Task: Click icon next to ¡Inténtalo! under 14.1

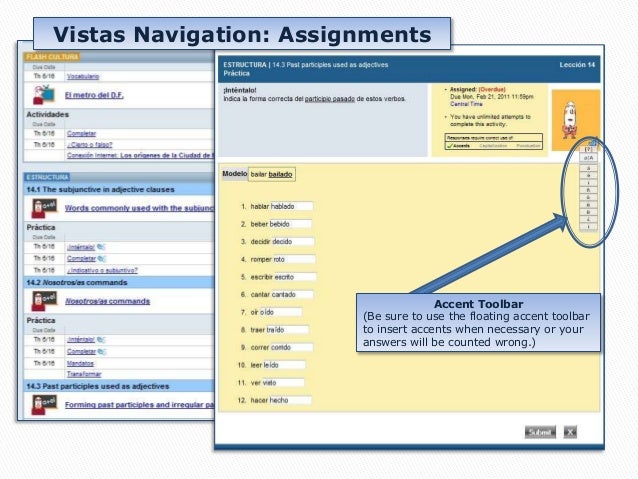Action: (x=101, y=247)
